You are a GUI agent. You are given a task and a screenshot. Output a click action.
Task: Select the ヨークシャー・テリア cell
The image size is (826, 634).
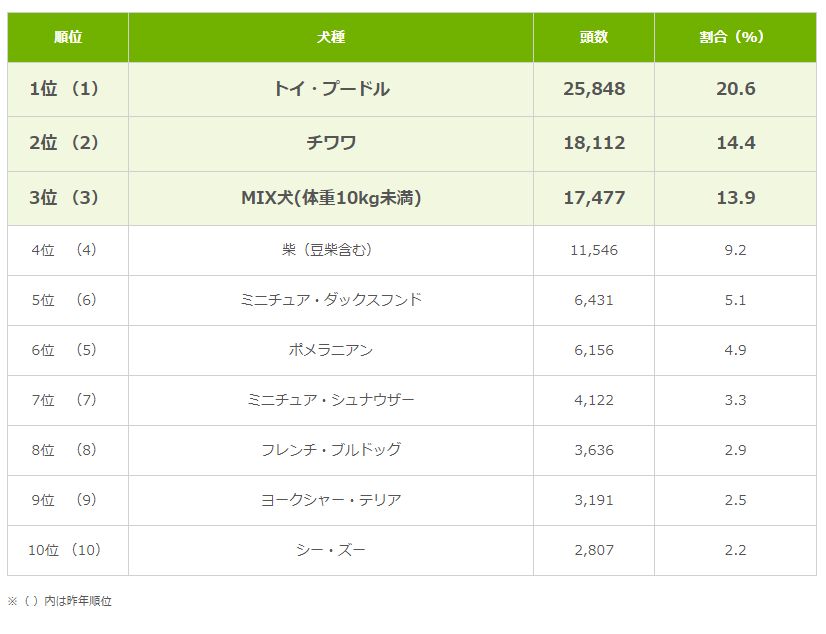point(331,500)
